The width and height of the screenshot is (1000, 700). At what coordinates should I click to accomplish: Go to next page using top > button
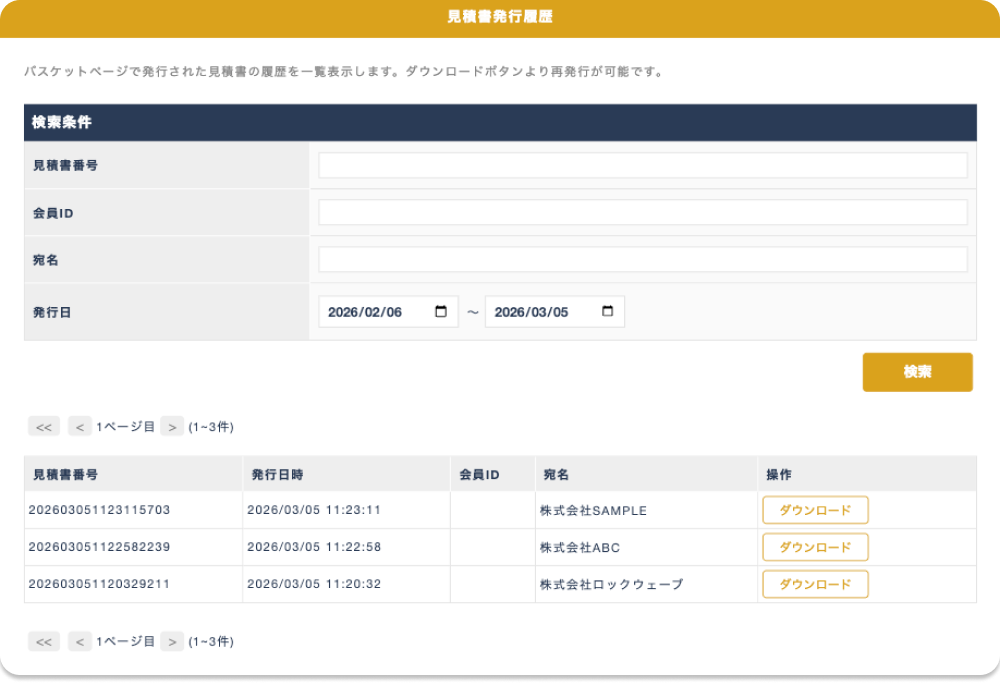tap(172, 427)
